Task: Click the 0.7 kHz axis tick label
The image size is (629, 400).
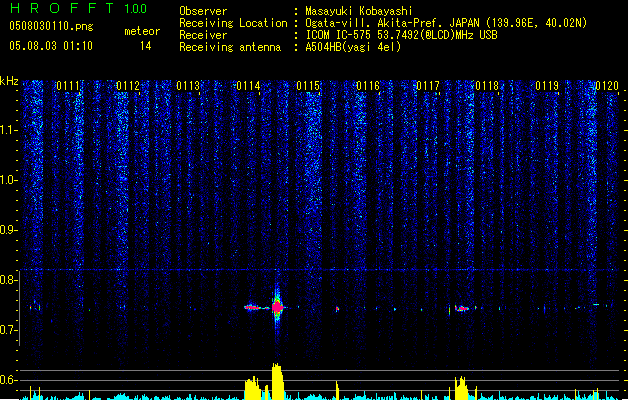Action: [x=9, y=330]
